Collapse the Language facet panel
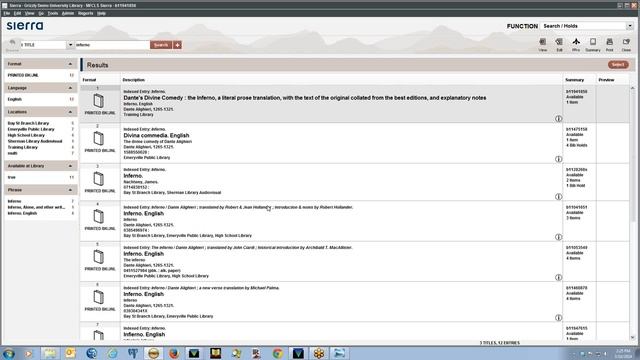This screenshot has width=640, height=360. [70, 88]
